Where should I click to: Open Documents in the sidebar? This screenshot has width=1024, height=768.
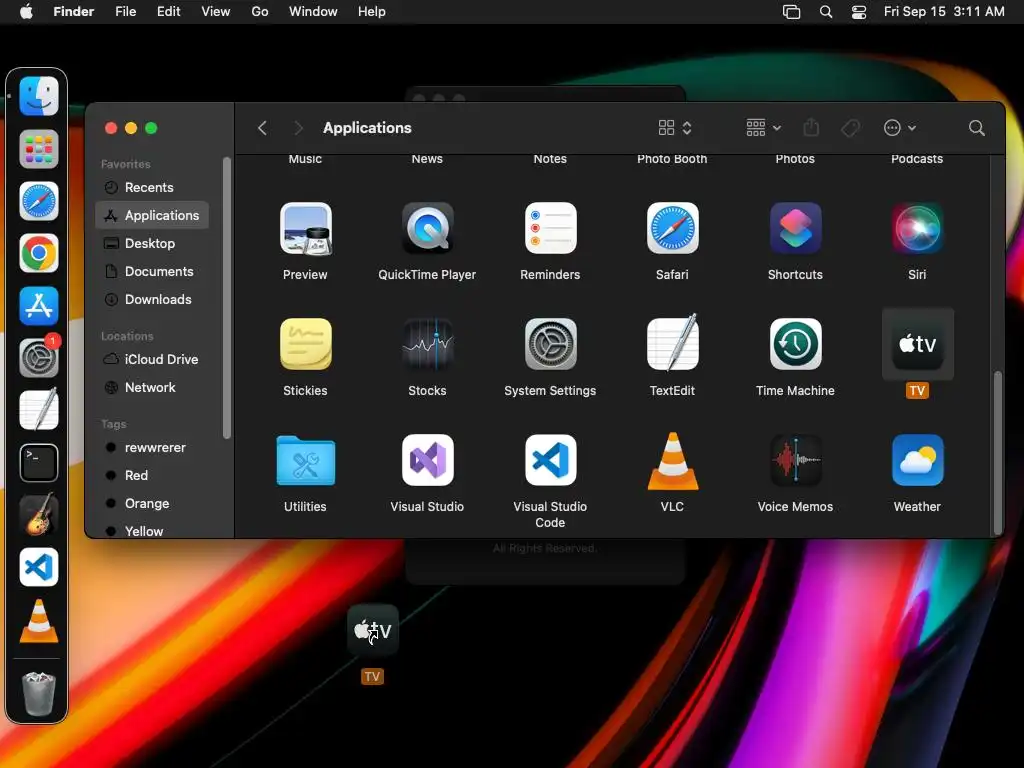pyautogui.click(x=152, y=272)
